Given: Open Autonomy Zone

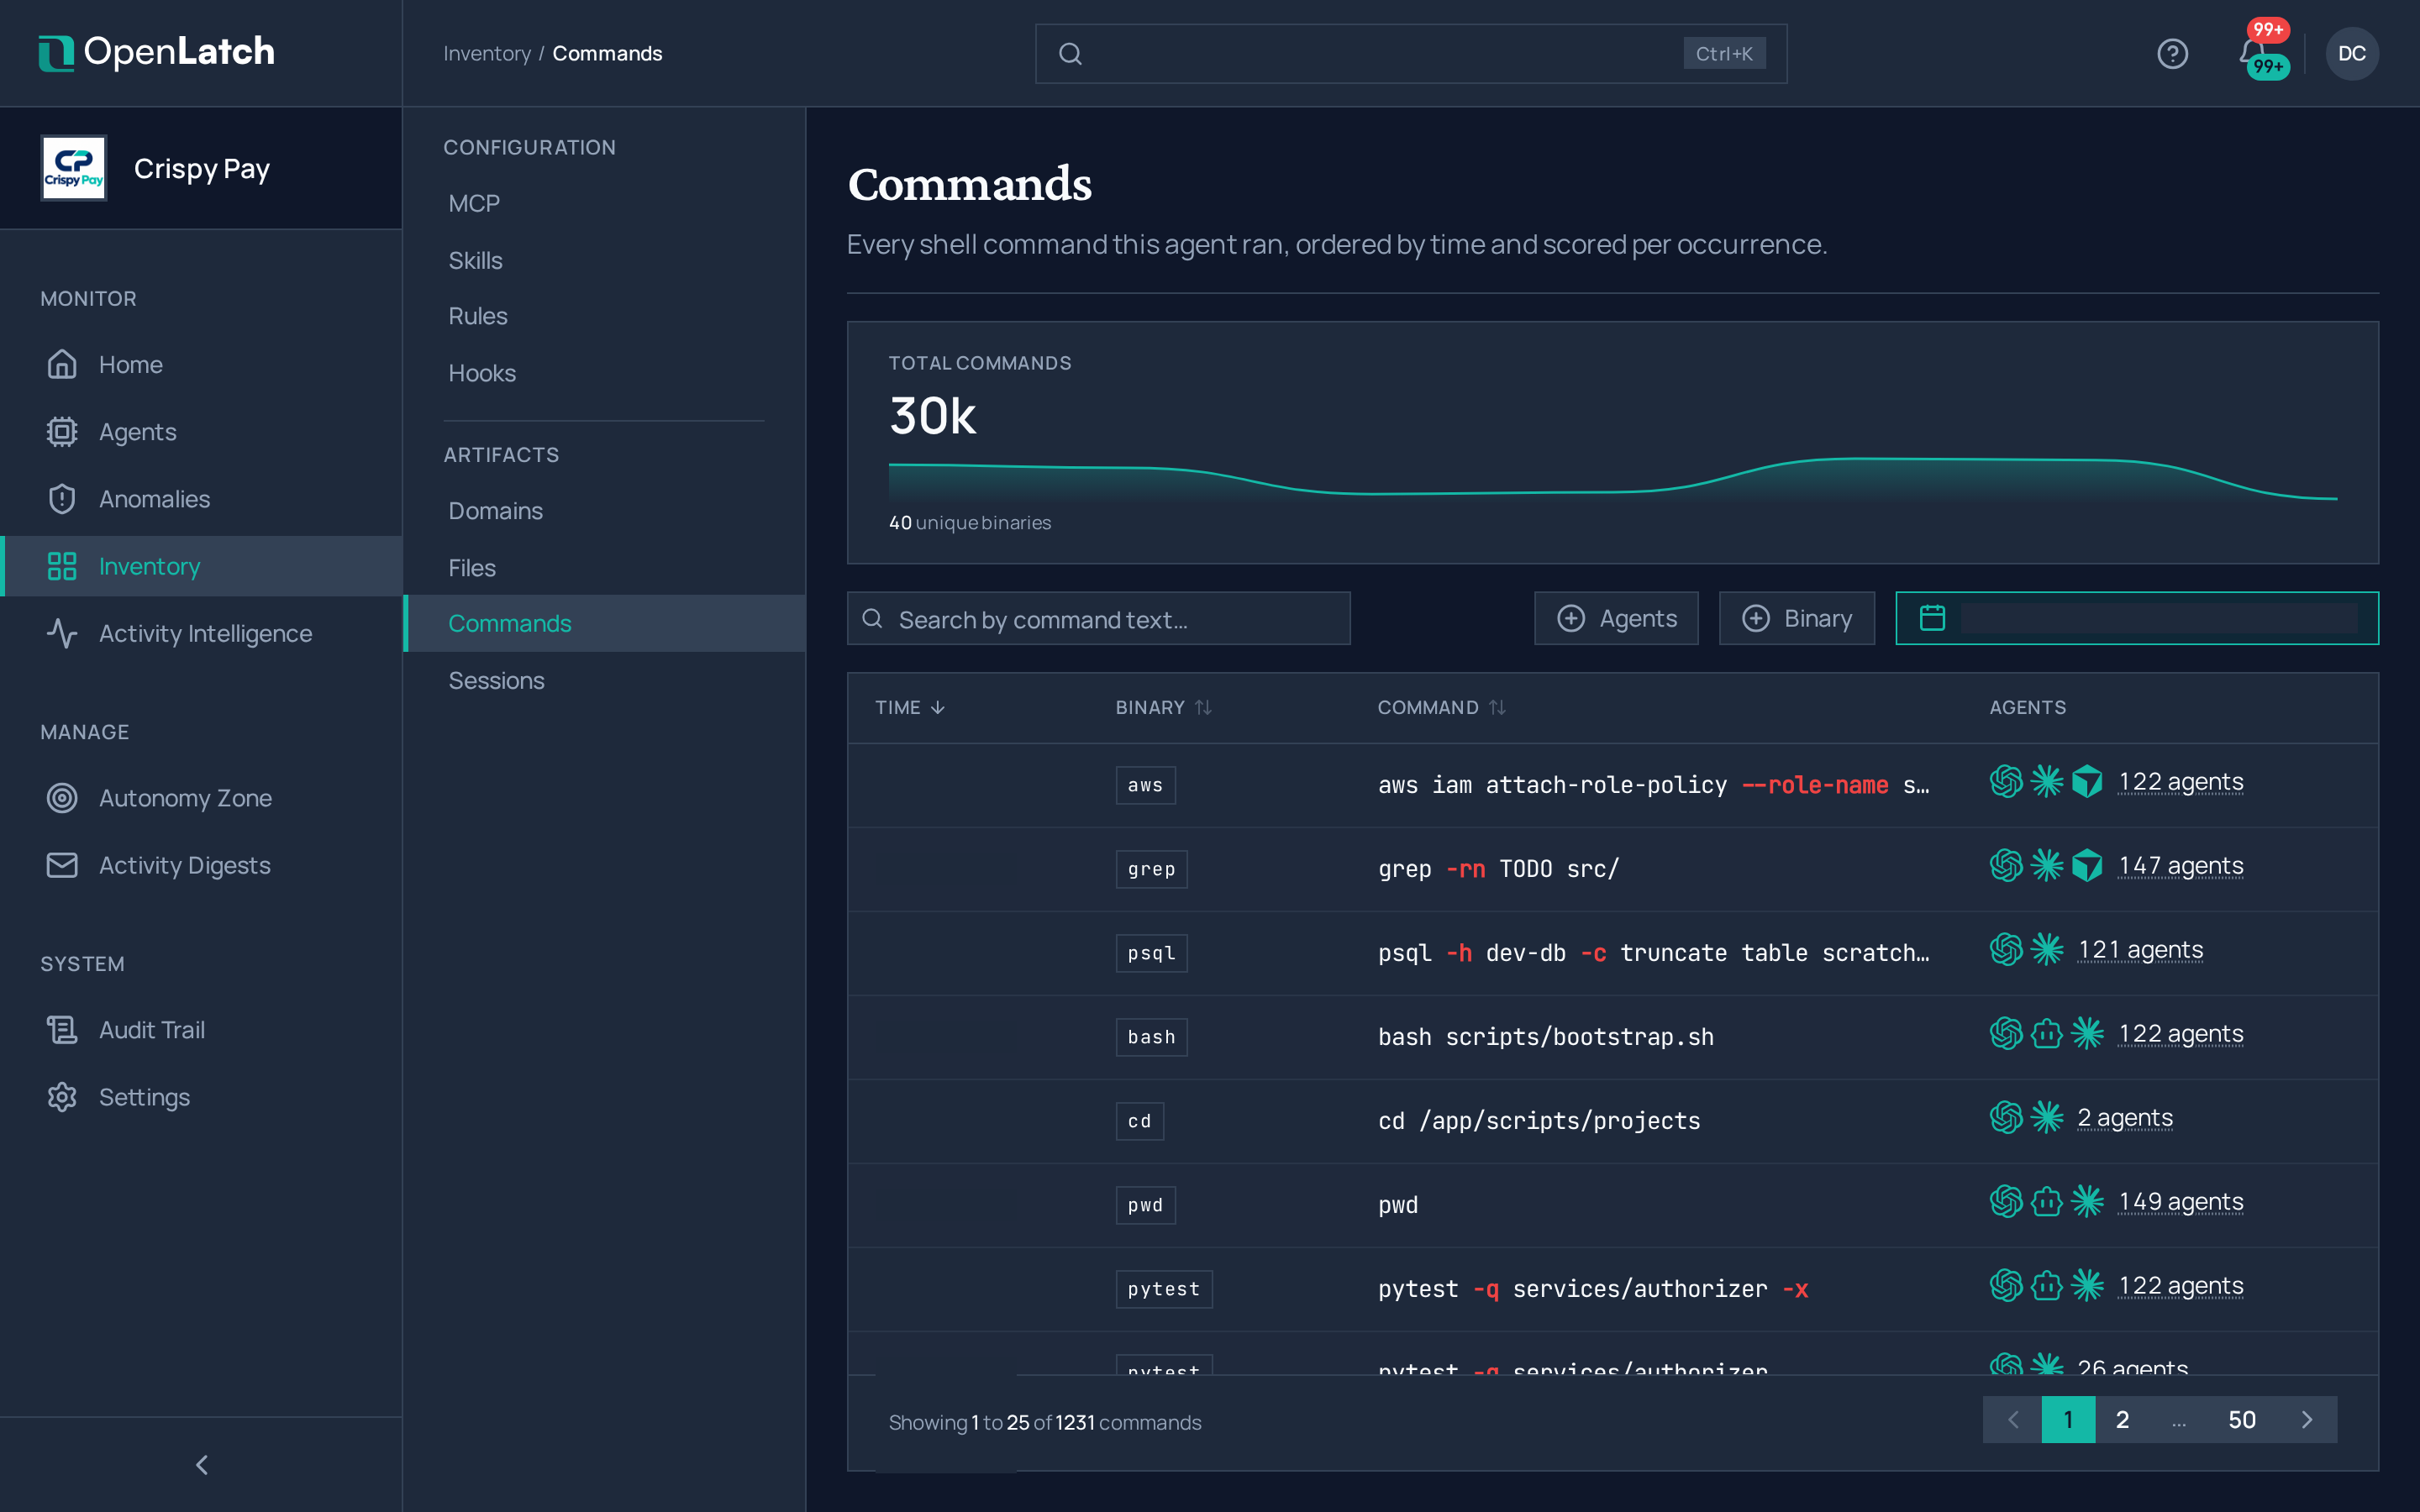Looking at the screenshot, I should pos(201,797).
